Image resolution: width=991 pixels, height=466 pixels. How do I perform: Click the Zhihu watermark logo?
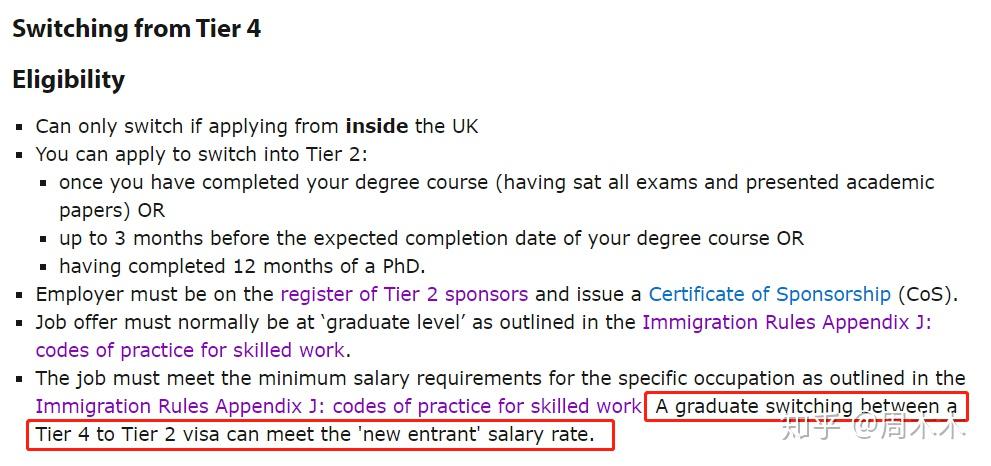pos(816,428)
